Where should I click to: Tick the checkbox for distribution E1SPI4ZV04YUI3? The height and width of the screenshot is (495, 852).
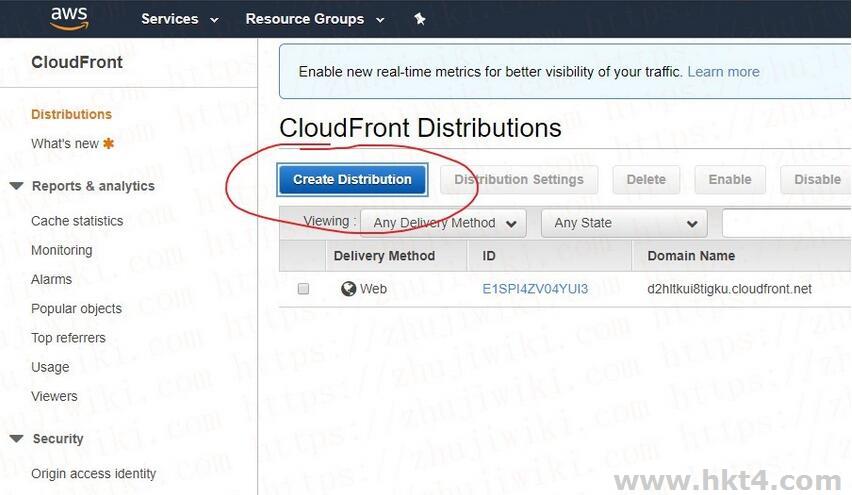303,289
